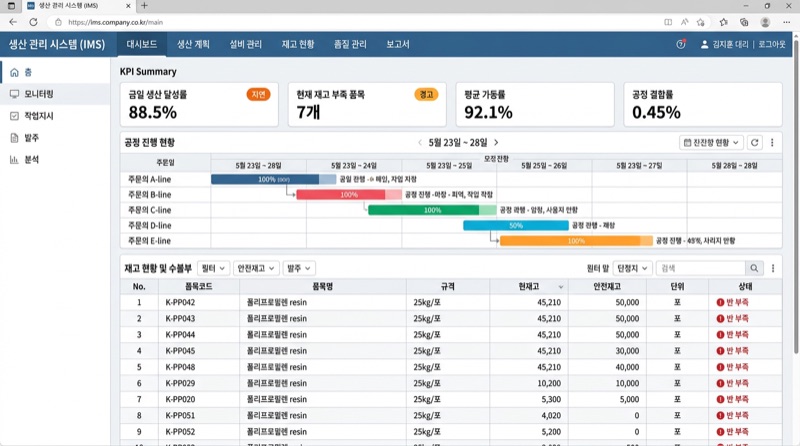The height and width of the screenshot is (446, 800).
Task: Go to next date range with right chevron
Action: (496, 142)
